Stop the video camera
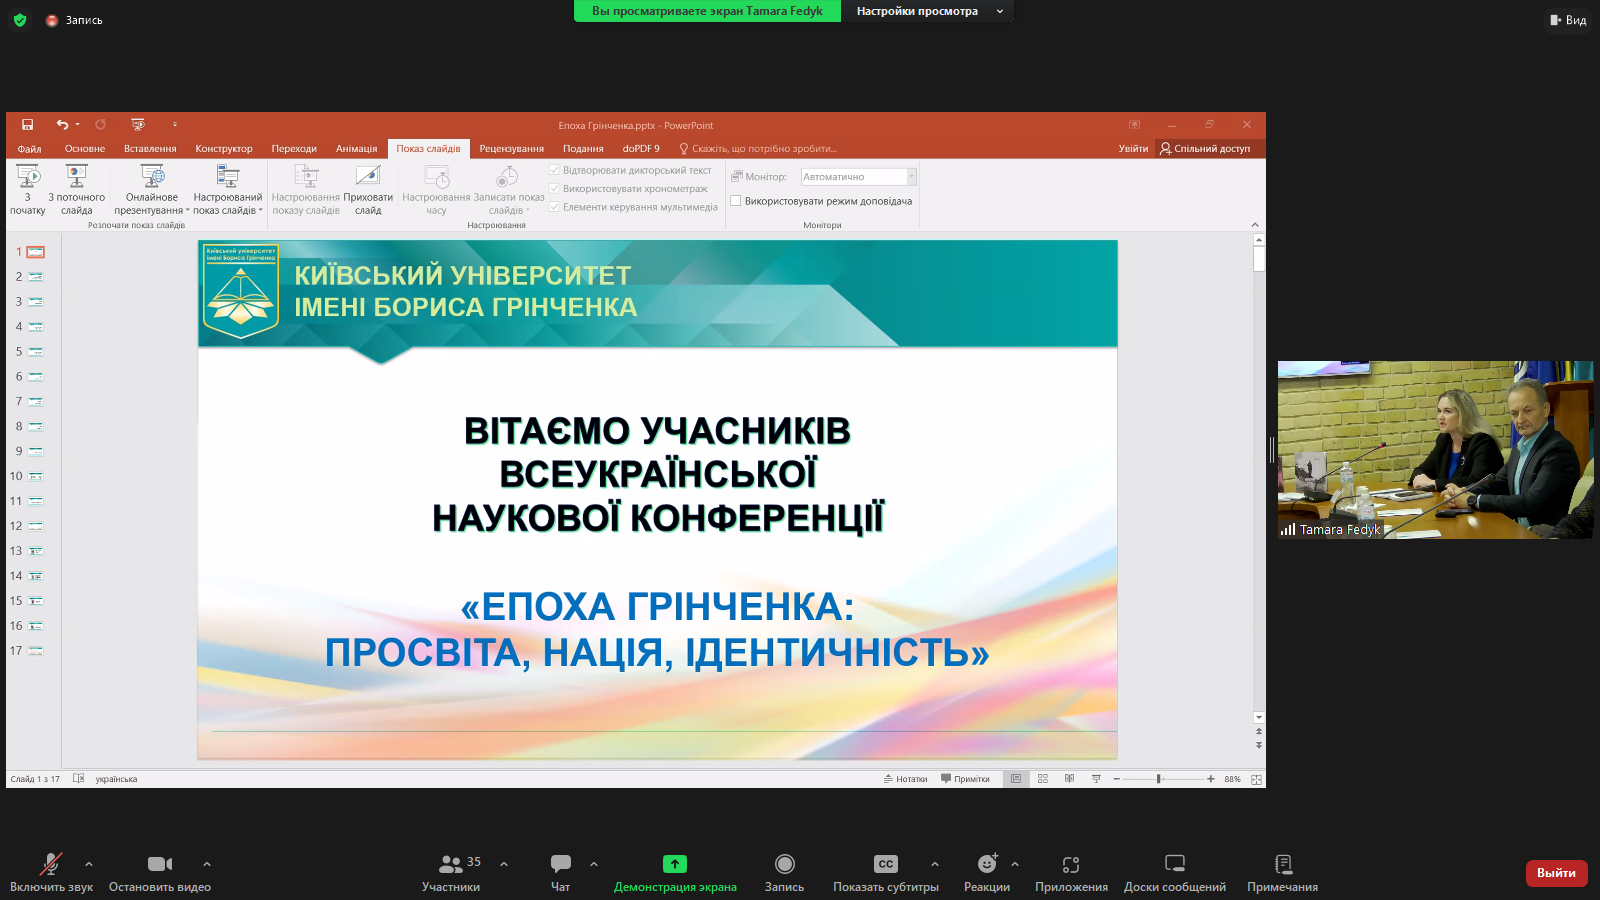Screen dimensions: 1600x900 click(x=160, y=864)
